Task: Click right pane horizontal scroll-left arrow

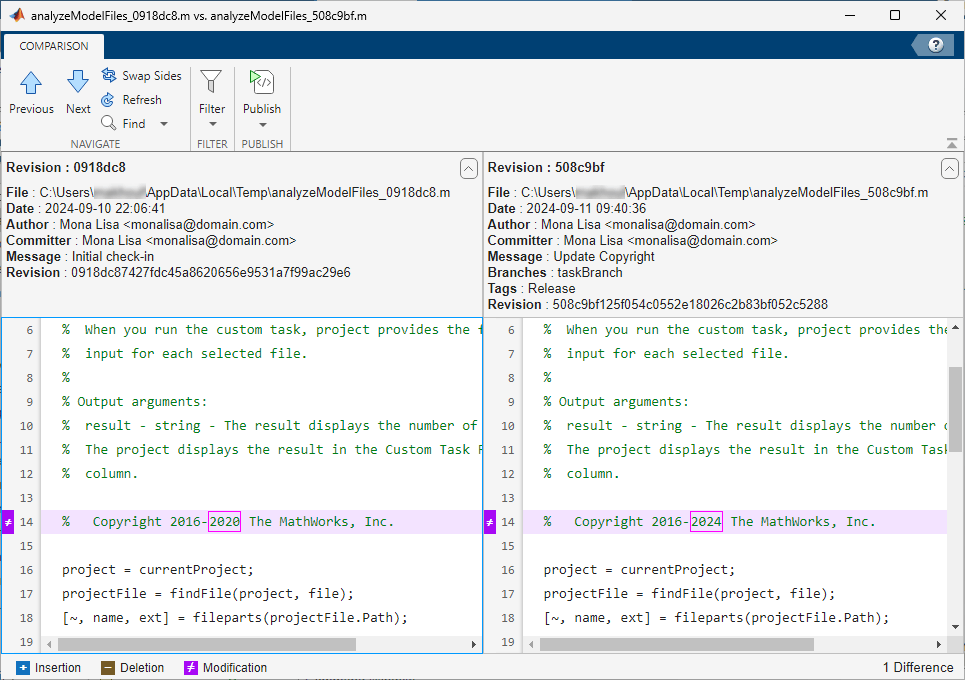Action: click(531, 644)
